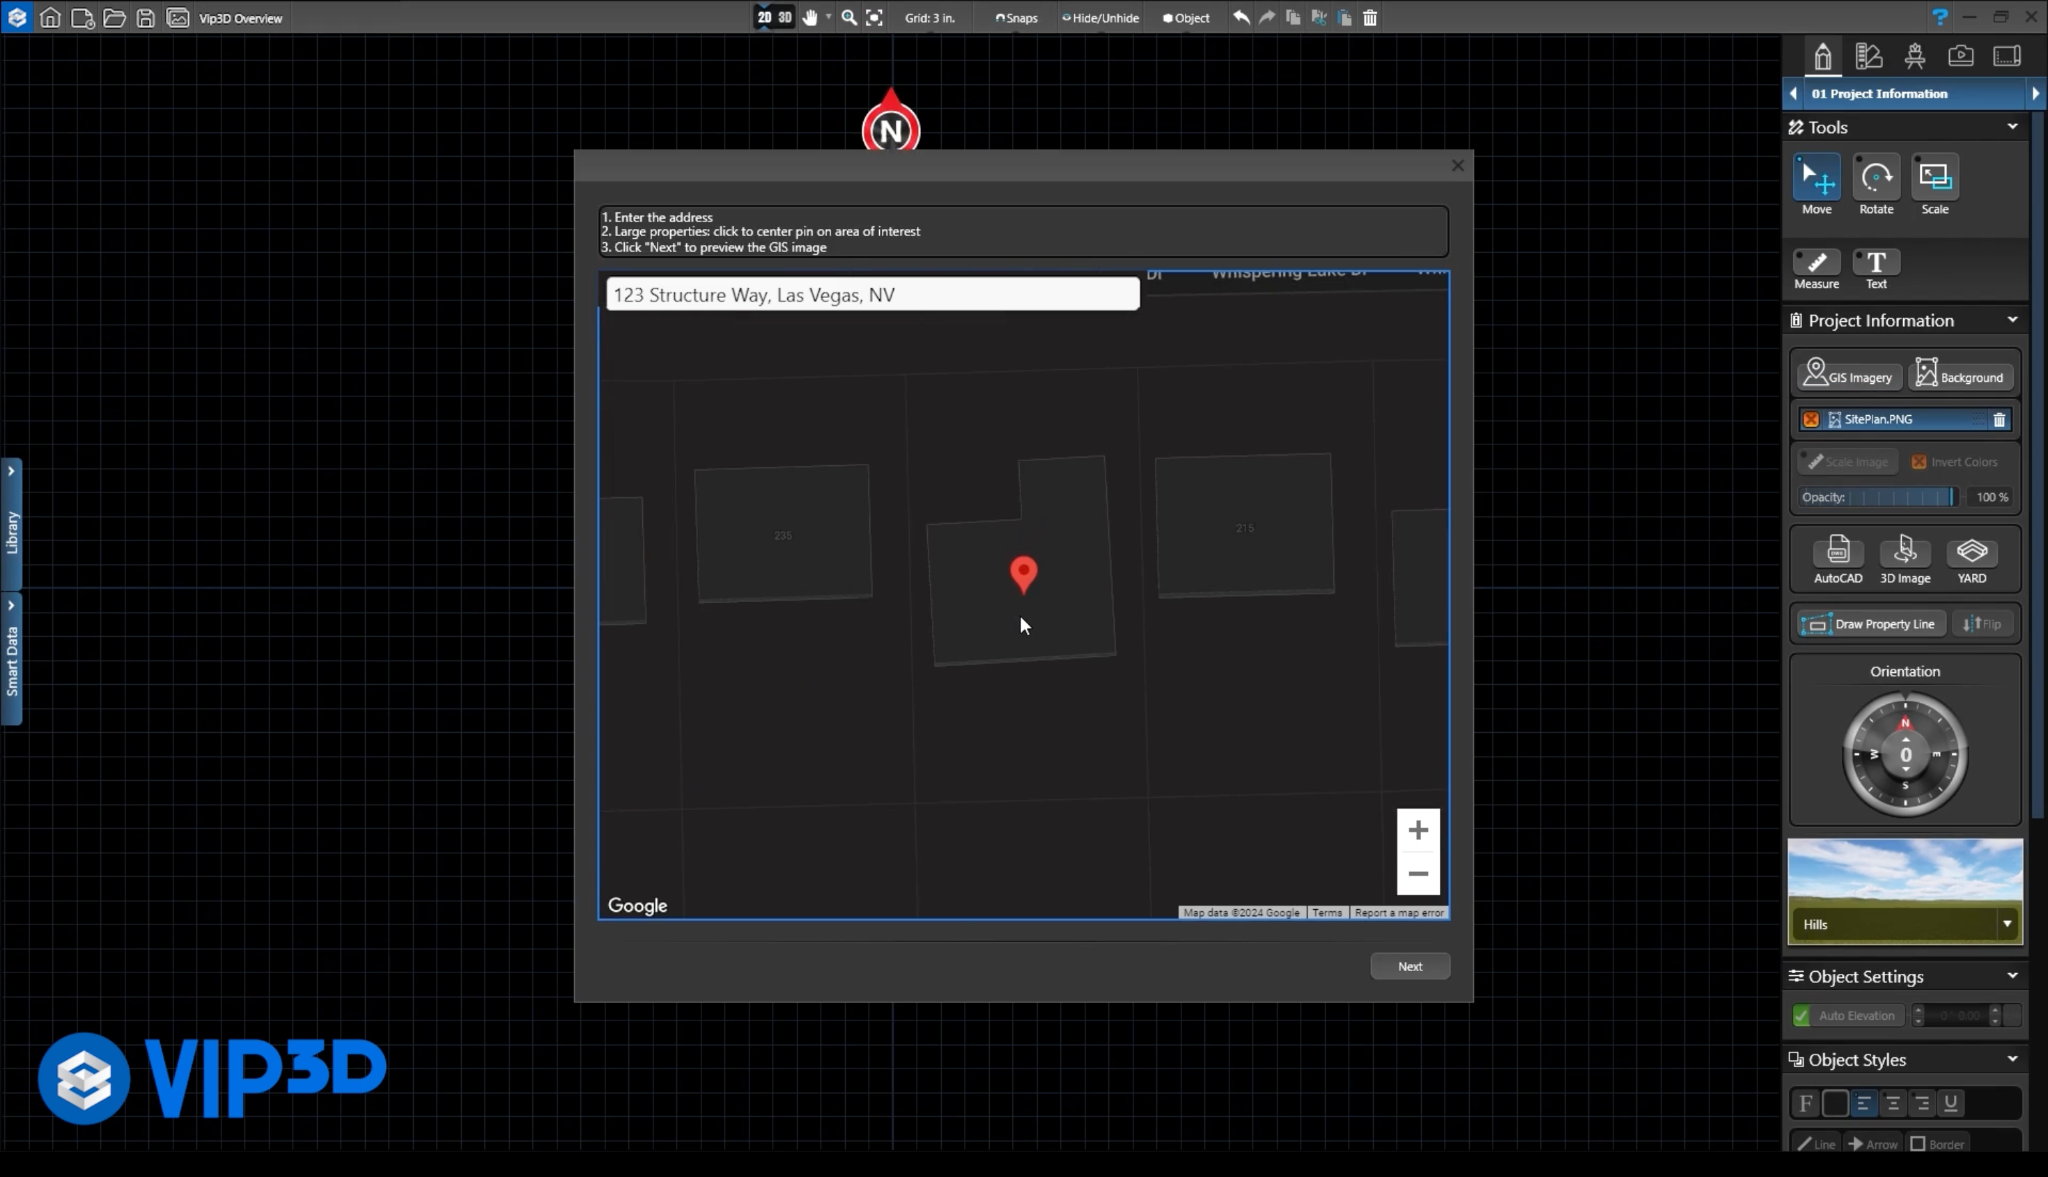Screen dimensions: 2048x1177
Task: Click the Orientation compass dial
Action: point(1904,754)
